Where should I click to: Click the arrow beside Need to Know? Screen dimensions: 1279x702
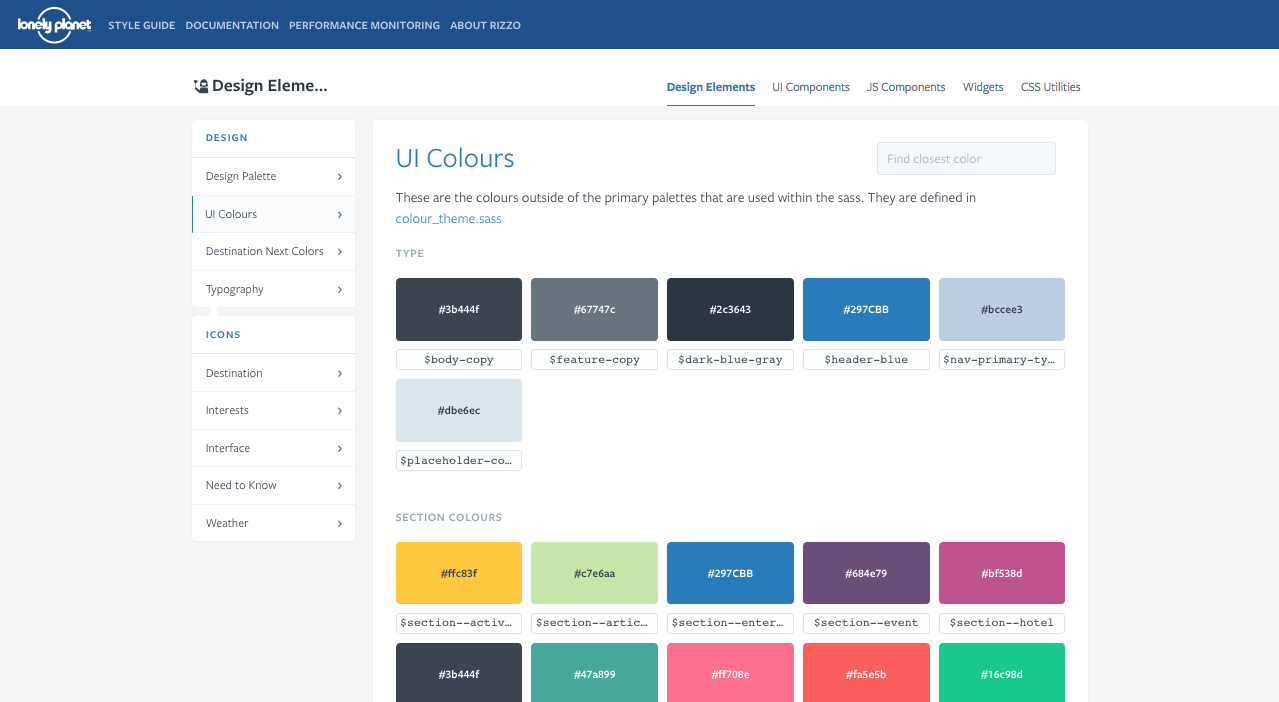click(340, 486)
